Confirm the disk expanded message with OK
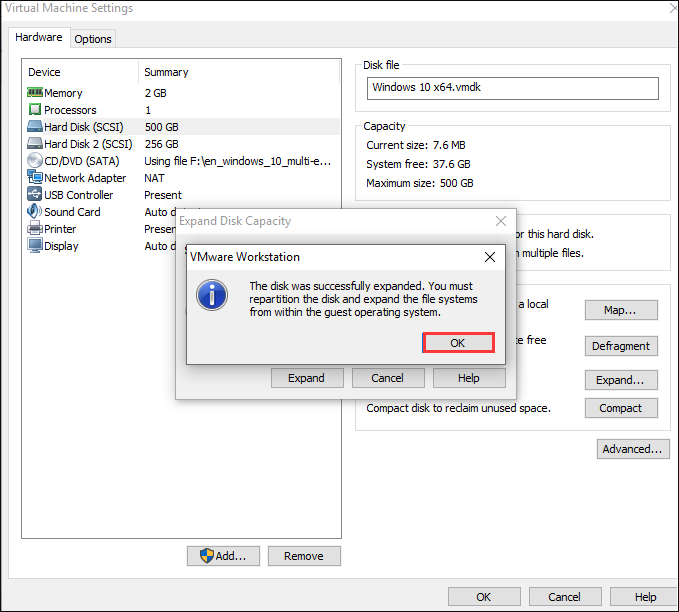 458,343
